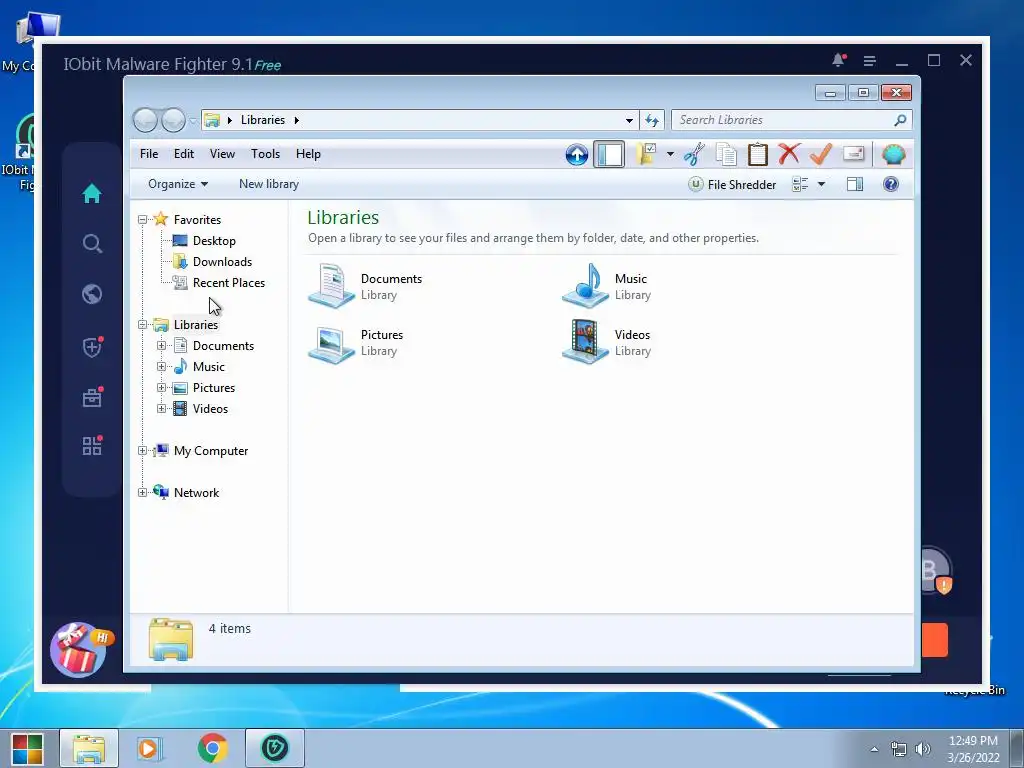Select Network in navigation tree
1024x768 pixels.
point(196,493)
